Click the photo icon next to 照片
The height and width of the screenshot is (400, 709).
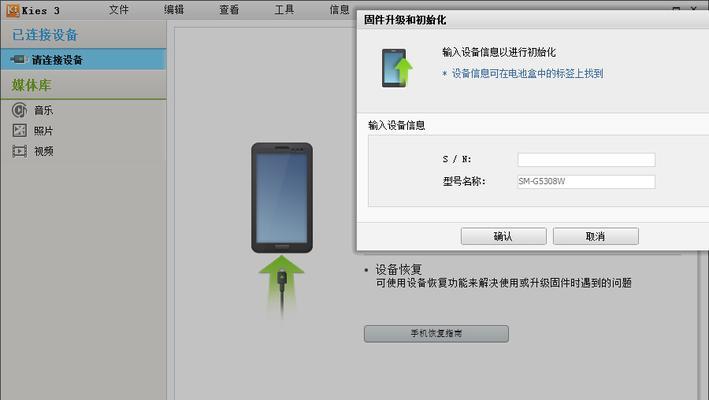tap(19, 131)
